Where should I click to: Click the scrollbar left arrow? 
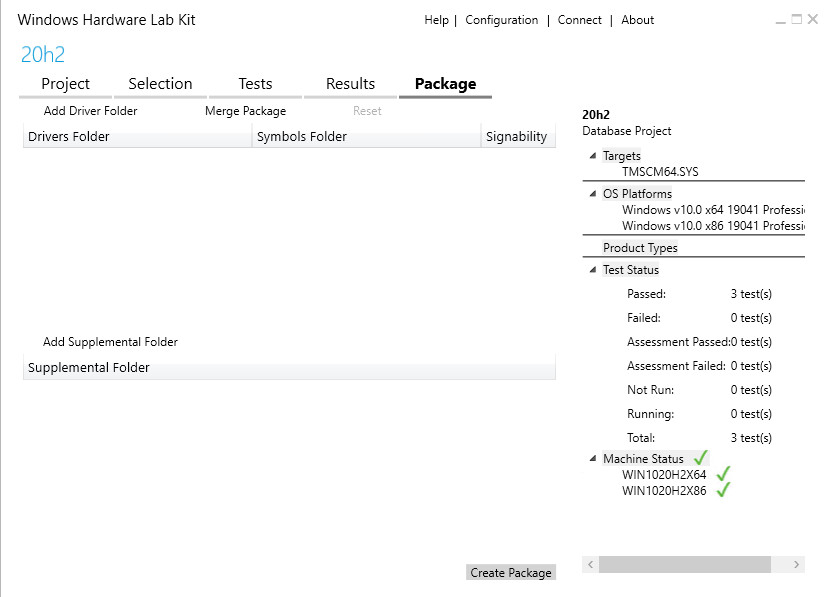click(x=591, y=564)
